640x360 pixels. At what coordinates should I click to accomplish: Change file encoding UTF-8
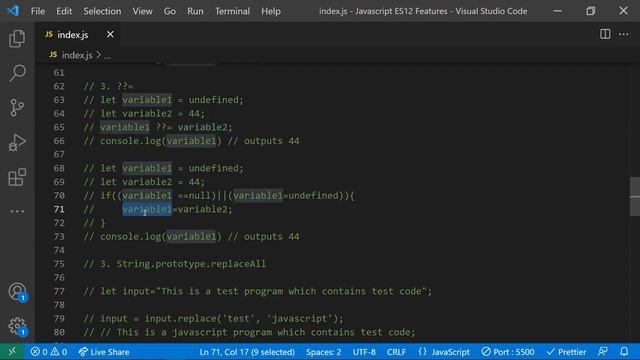pos(364,352)
